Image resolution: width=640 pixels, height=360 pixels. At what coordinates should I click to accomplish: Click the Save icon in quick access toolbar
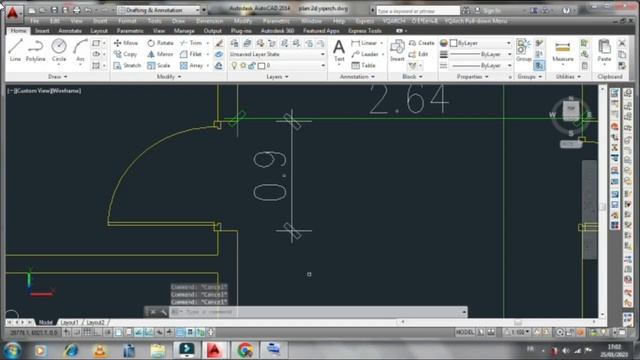pos(54,10)
